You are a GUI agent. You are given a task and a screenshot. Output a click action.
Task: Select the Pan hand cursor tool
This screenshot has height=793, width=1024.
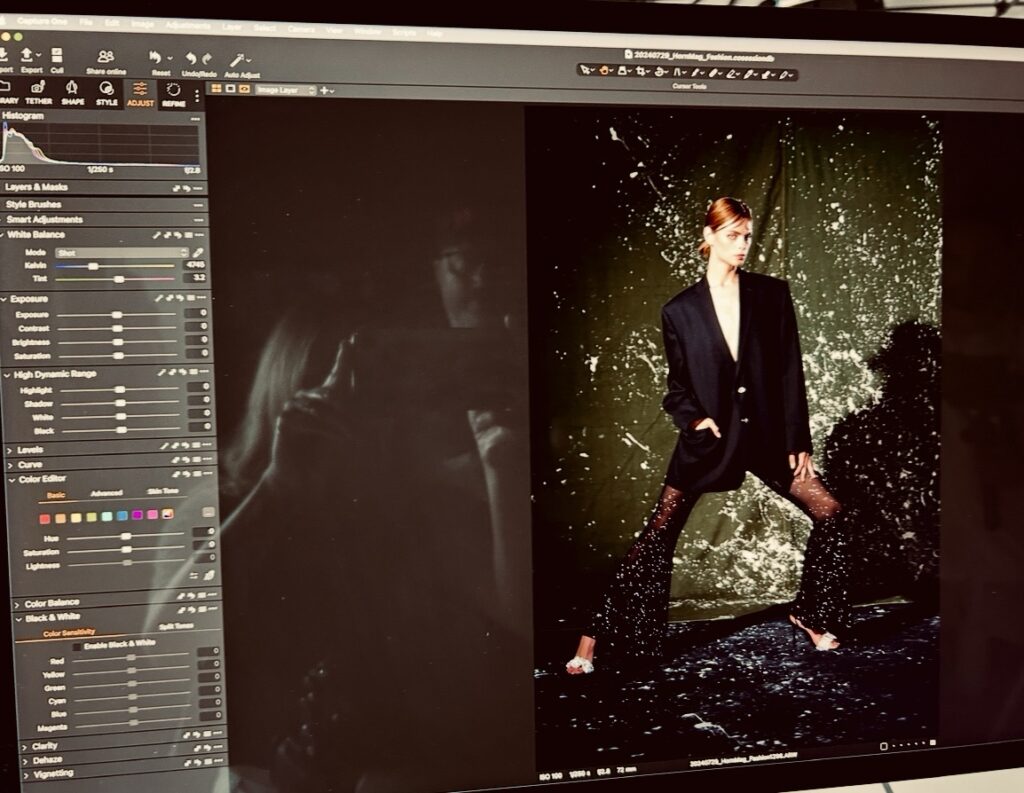click(x=605, y=70)
